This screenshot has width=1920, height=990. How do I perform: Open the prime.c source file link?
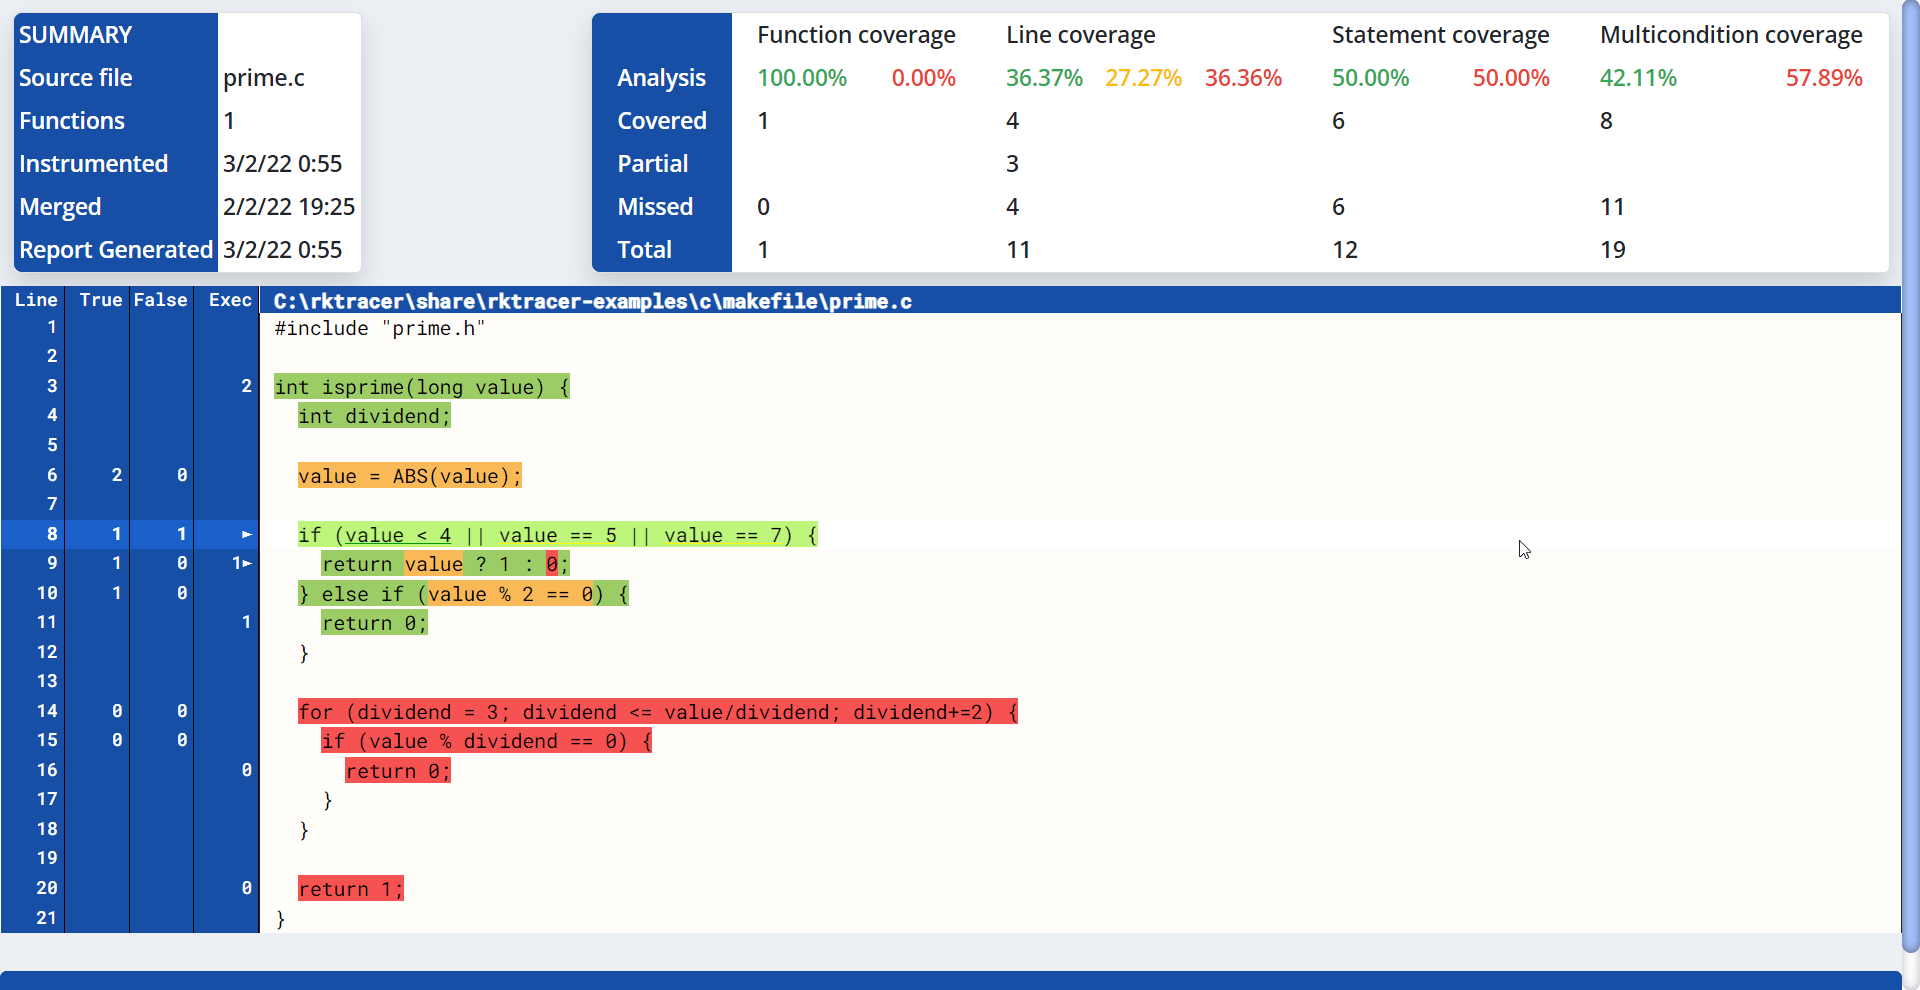pyautogui.click(x=263, y=77)
